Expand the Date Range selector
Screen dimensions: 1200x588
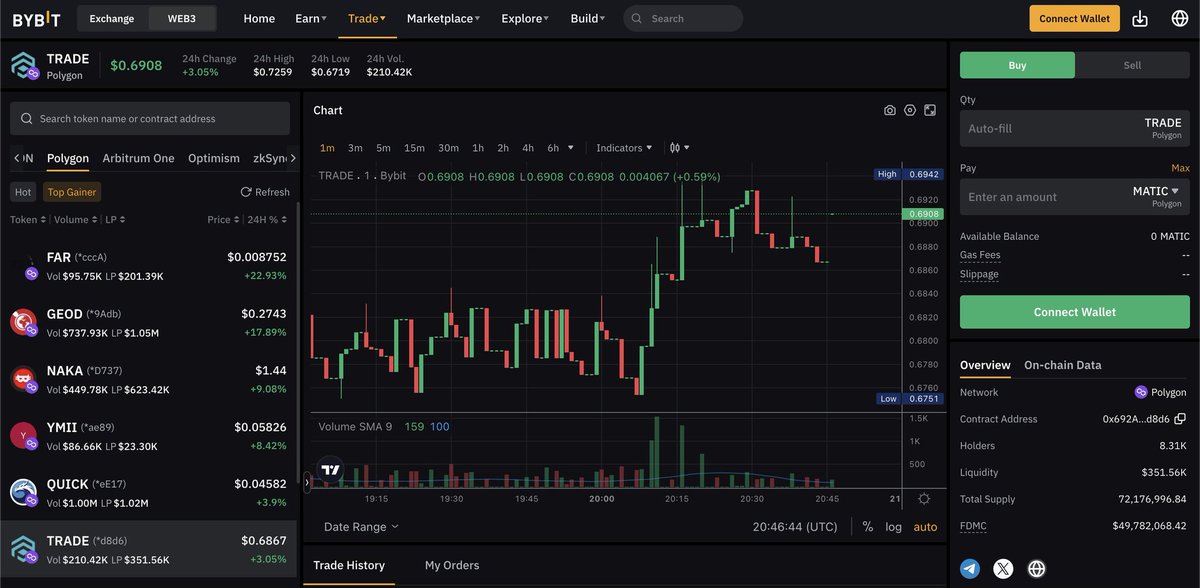click(361, 526)
